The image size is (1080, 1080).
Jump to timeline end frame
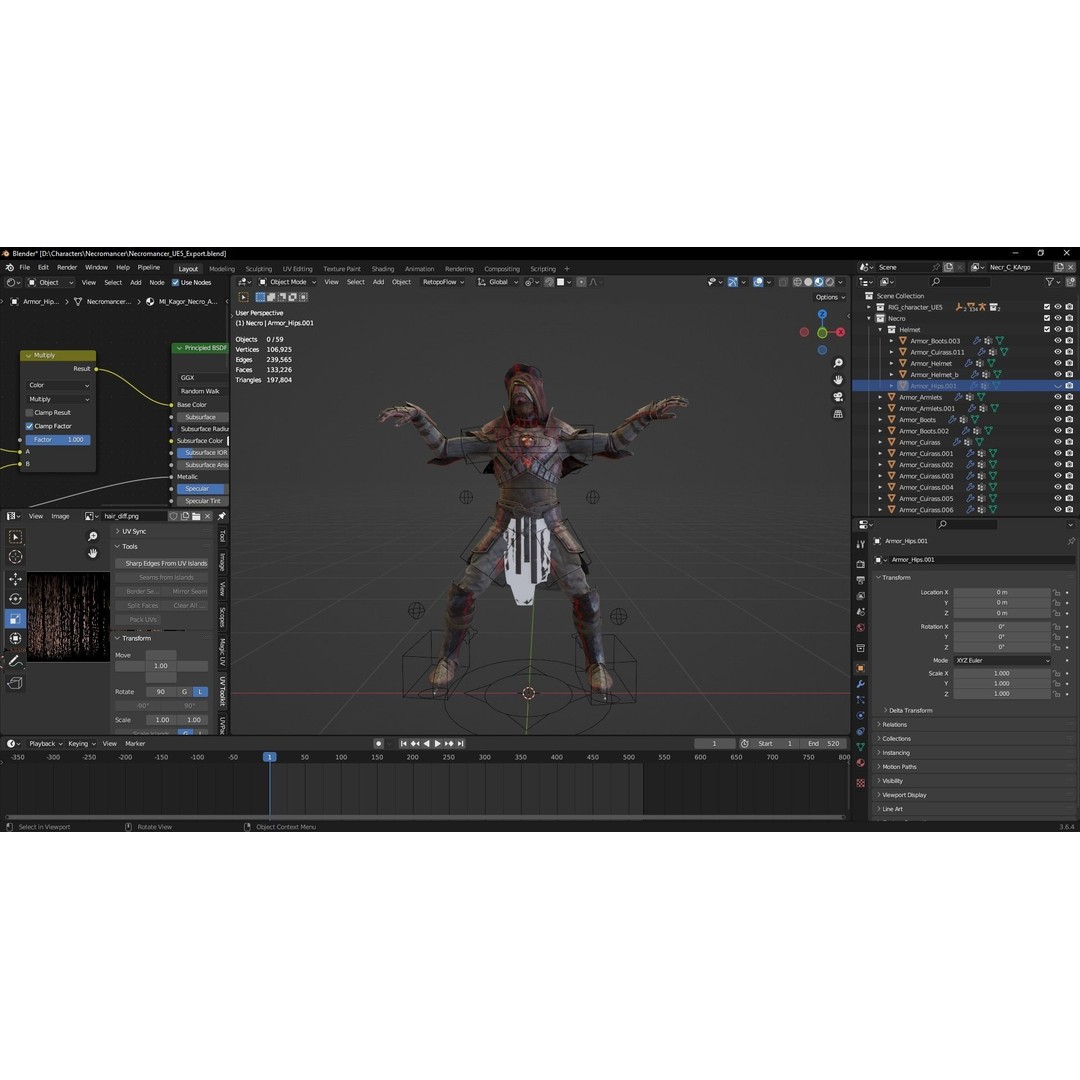point(461,744)
